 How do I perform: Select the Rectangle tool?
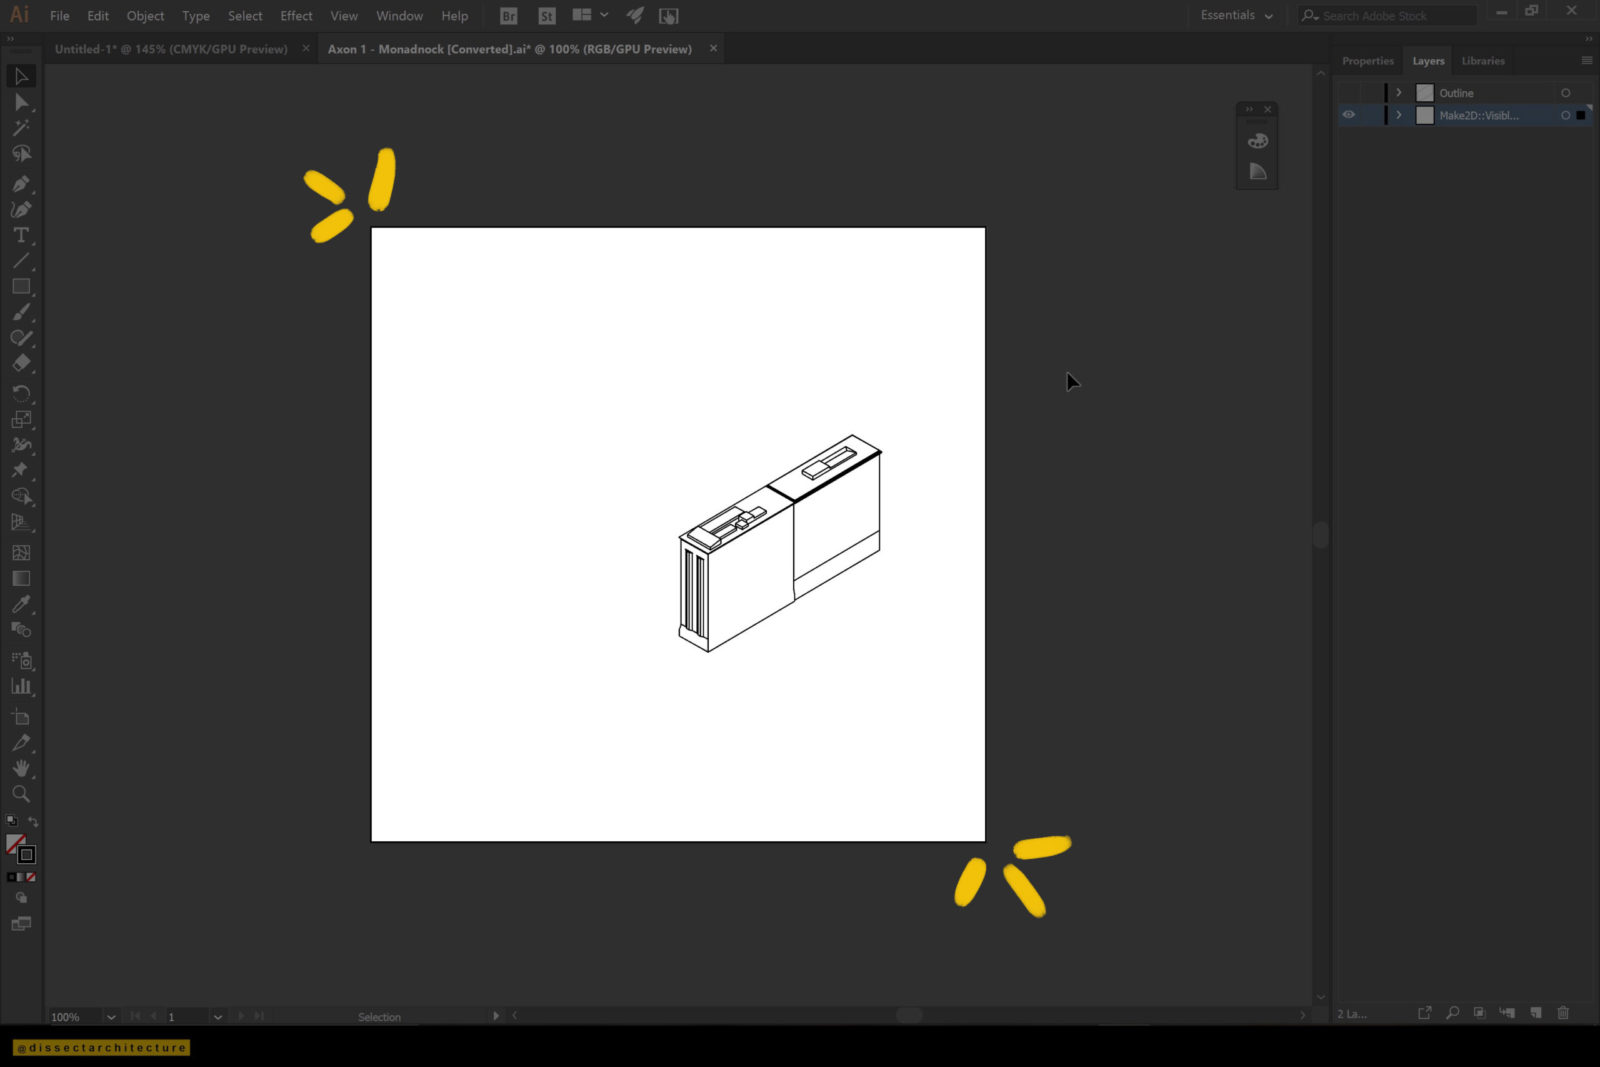(x=21, y=287)
